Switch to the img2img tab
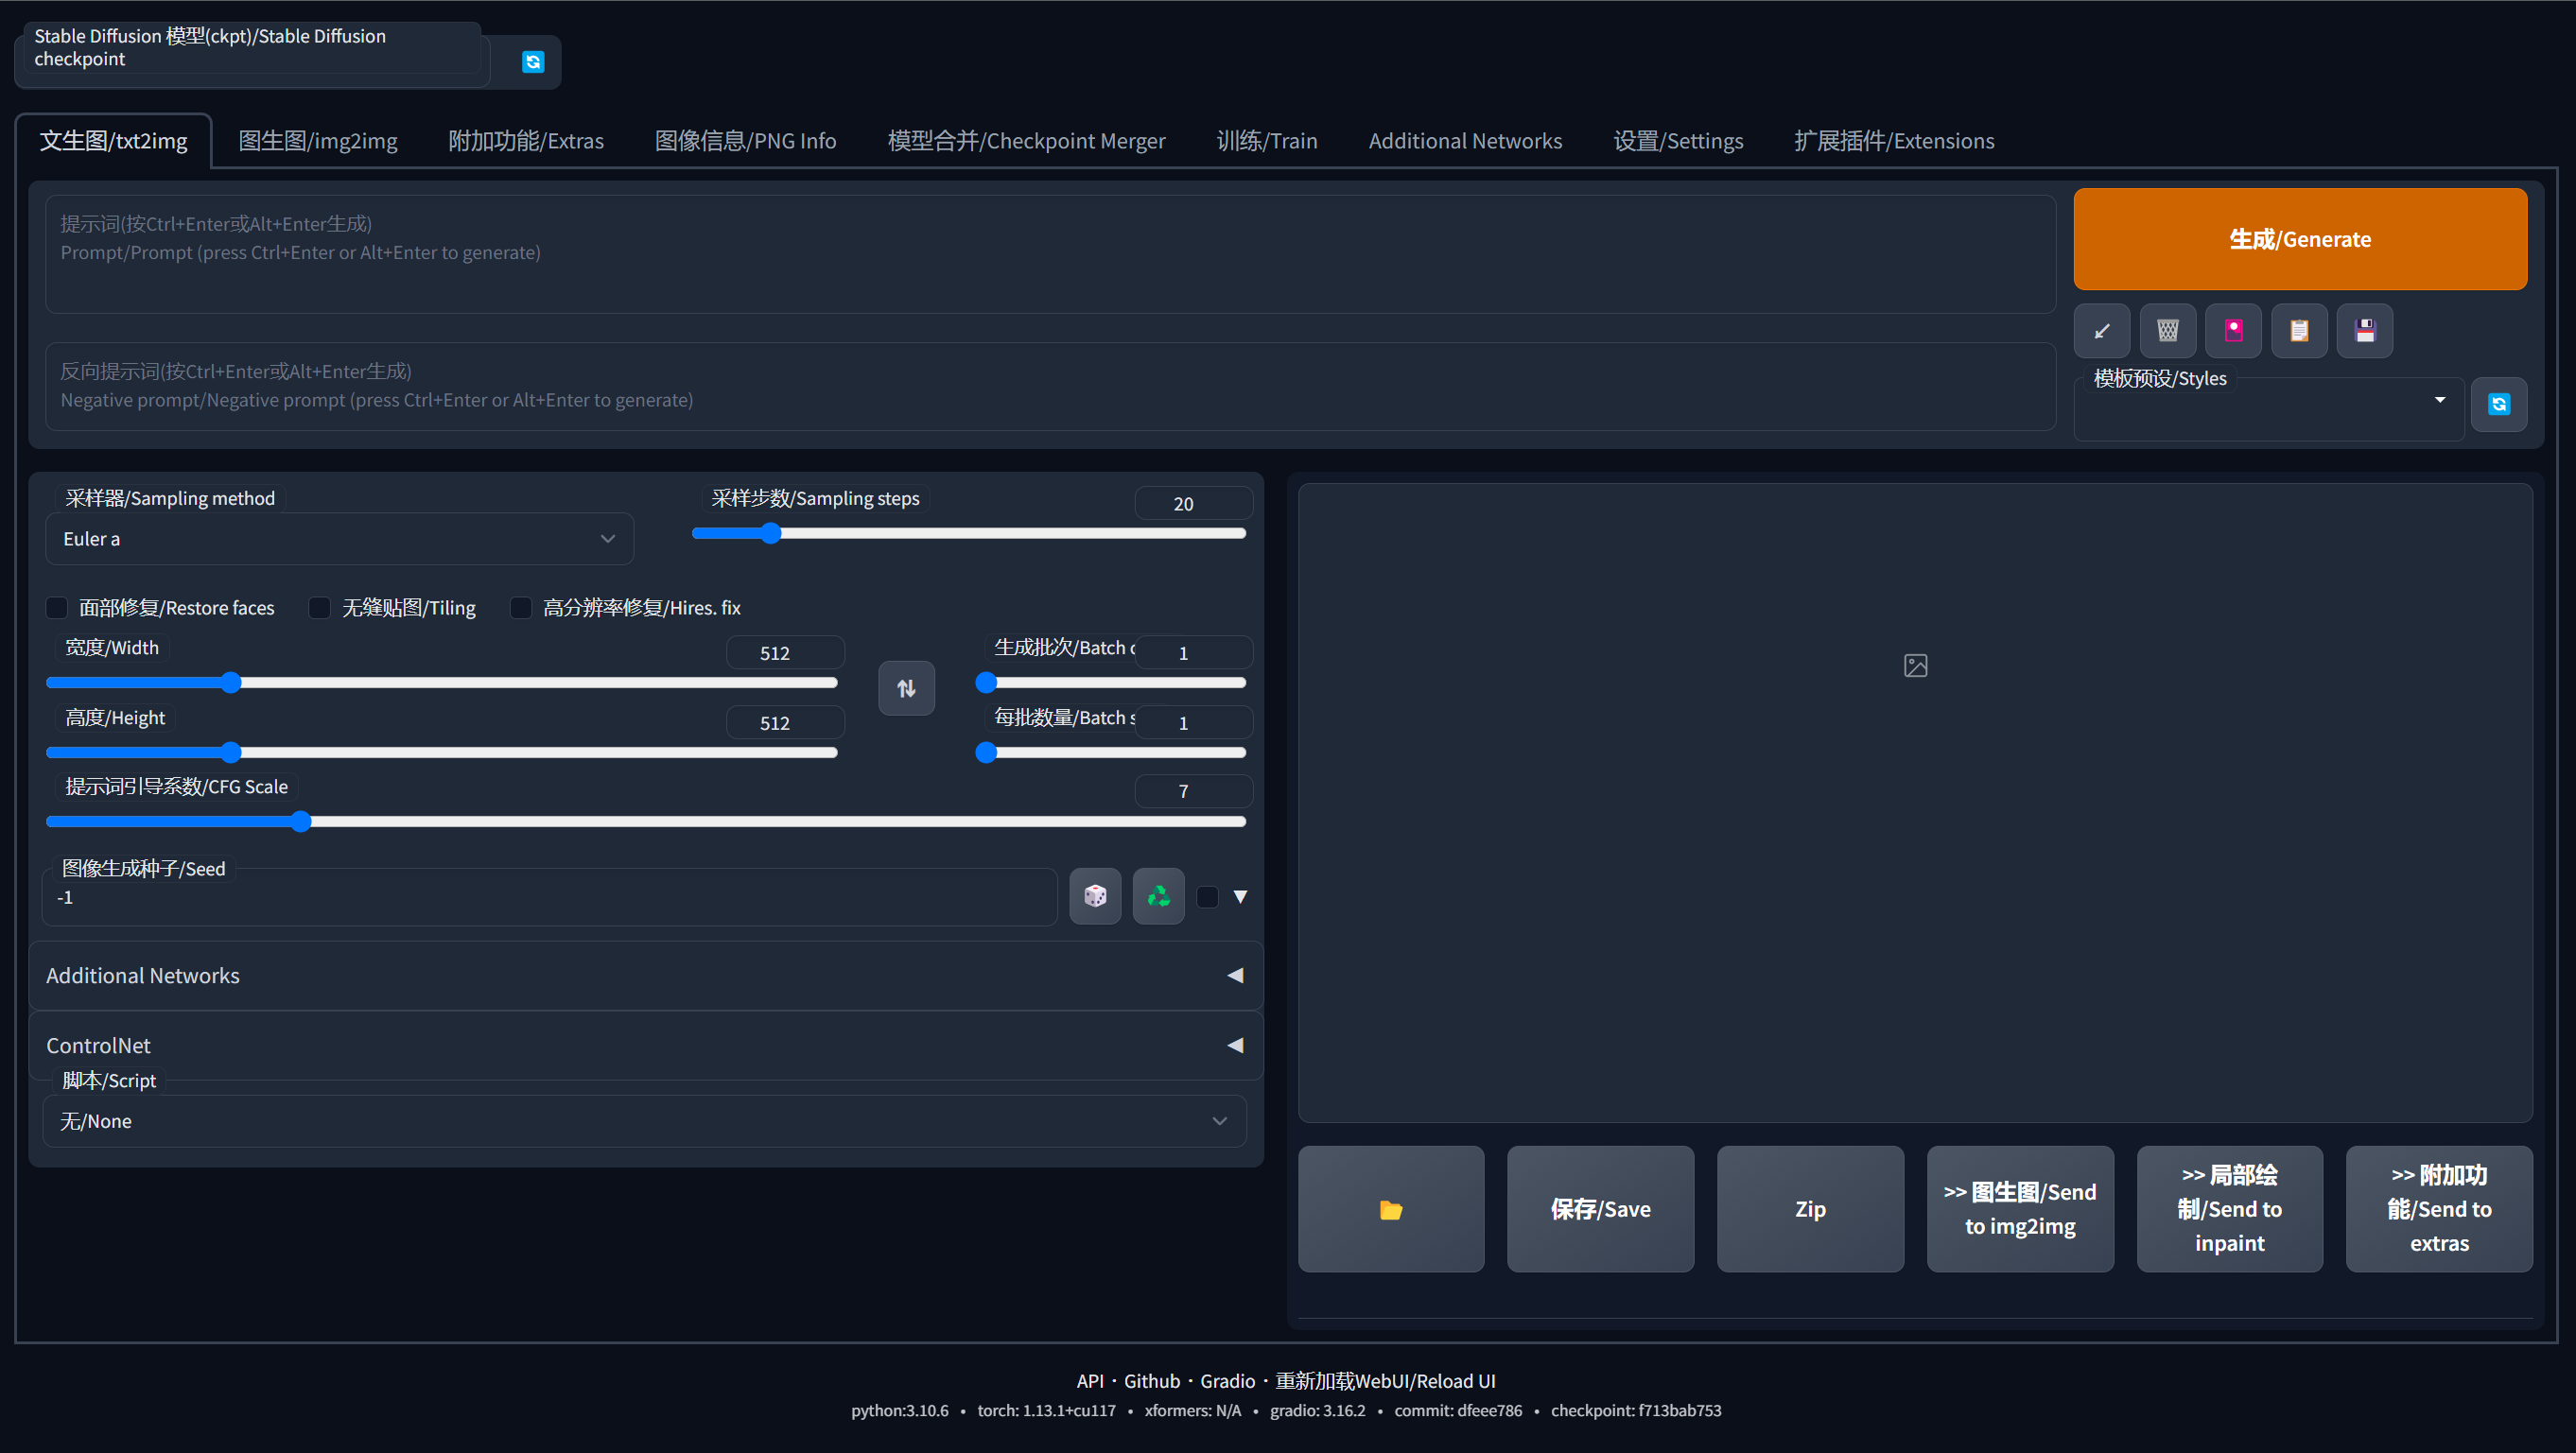Image resolution: width=2576 pixels, height=1453 pixels. (x=317, y=141)
